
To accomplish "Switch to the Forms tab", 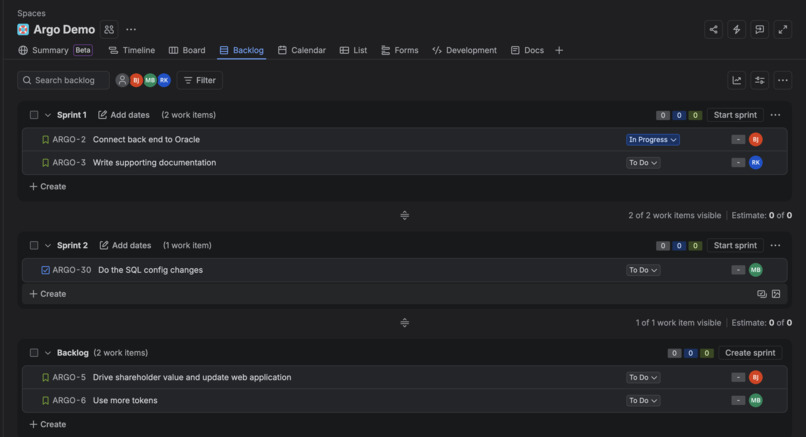I will click(400, 50).
